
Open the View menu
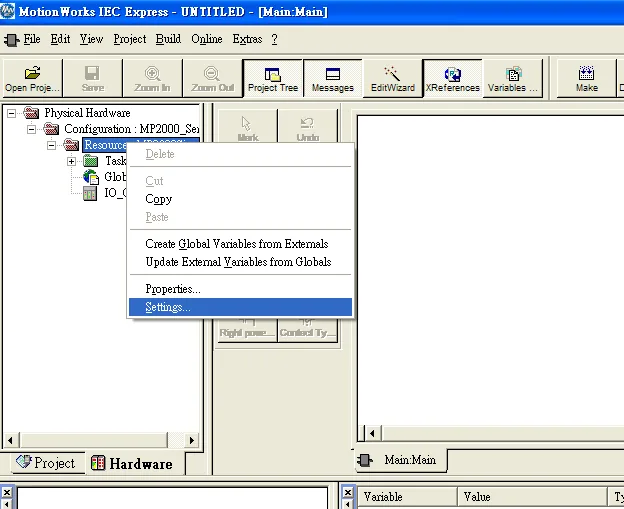91,39
